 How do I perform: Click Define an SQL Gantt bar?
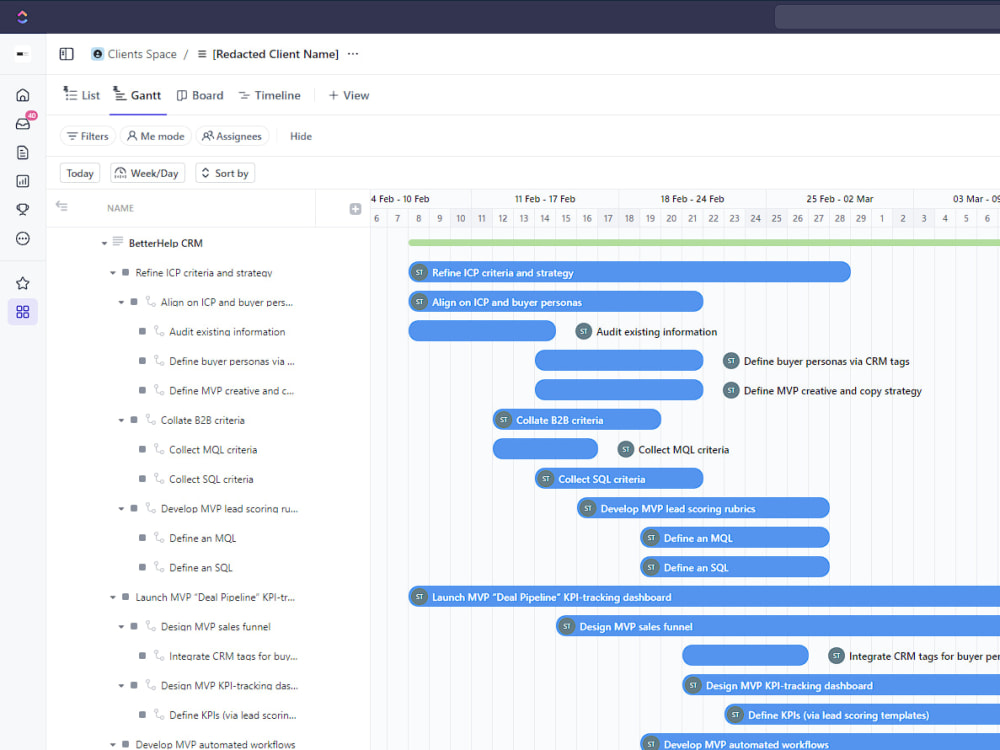pyautogui.click(x=735, y=567)
